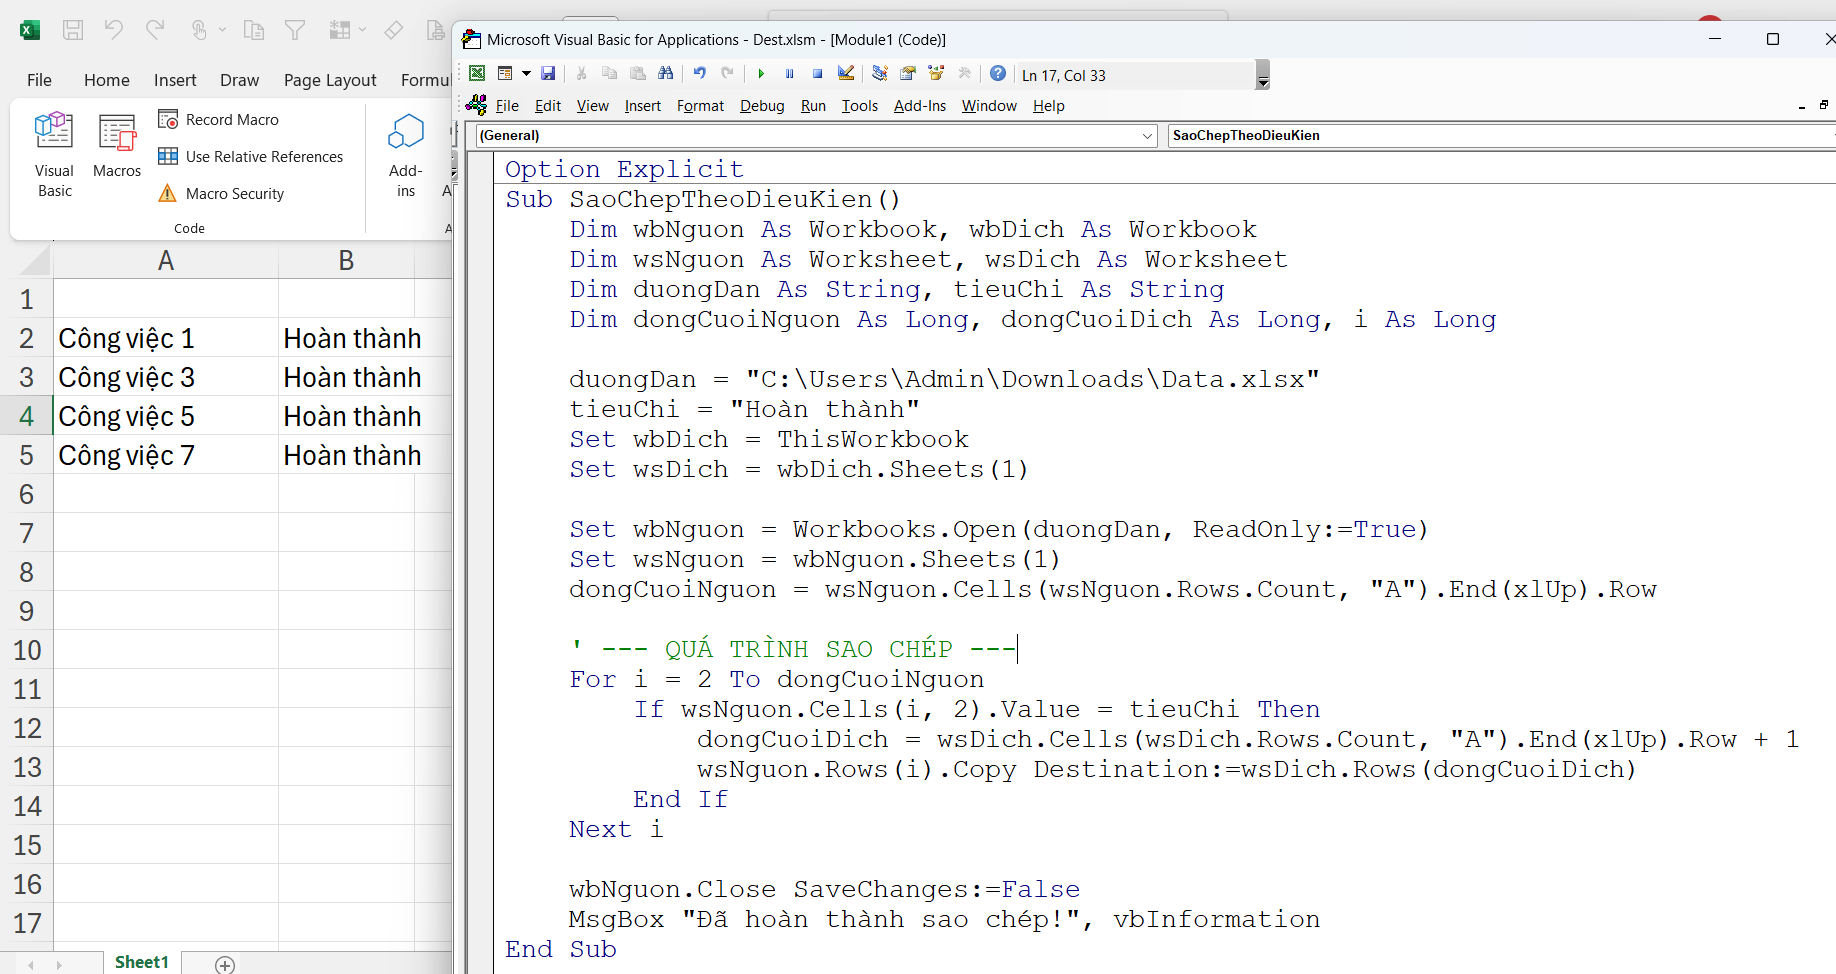Image resolution: width=1836 pixels, height=974 pixels.
Task: Toggle Design Mode in the VBA toolbar
Action: 846,74
